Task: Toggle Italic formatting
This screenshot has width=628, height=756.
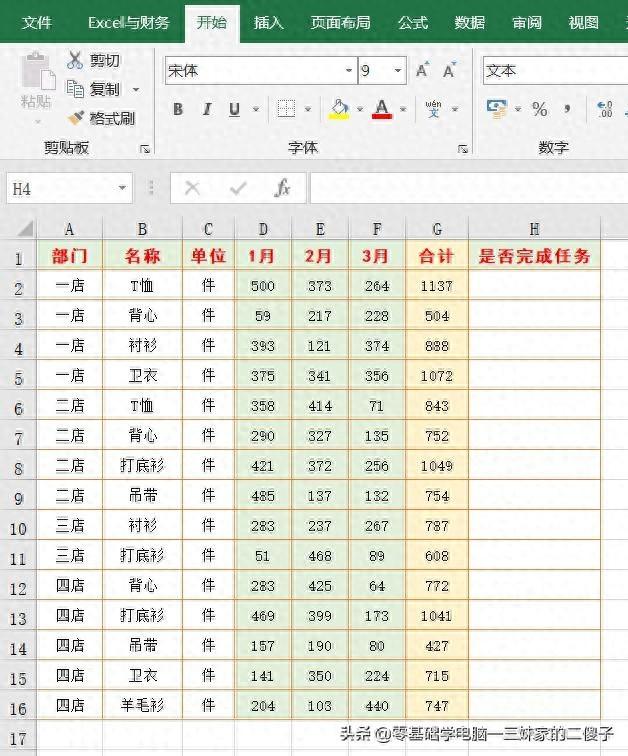Action: pos(207,109)
